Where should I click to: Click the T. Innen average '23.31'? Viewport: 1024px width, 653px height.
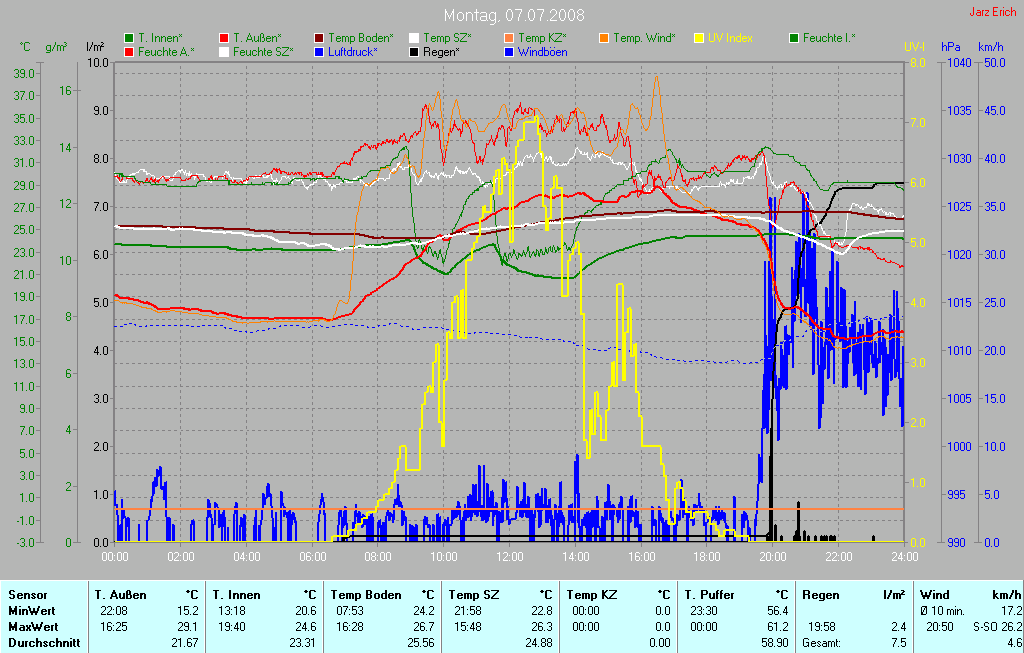click(303, 643)
